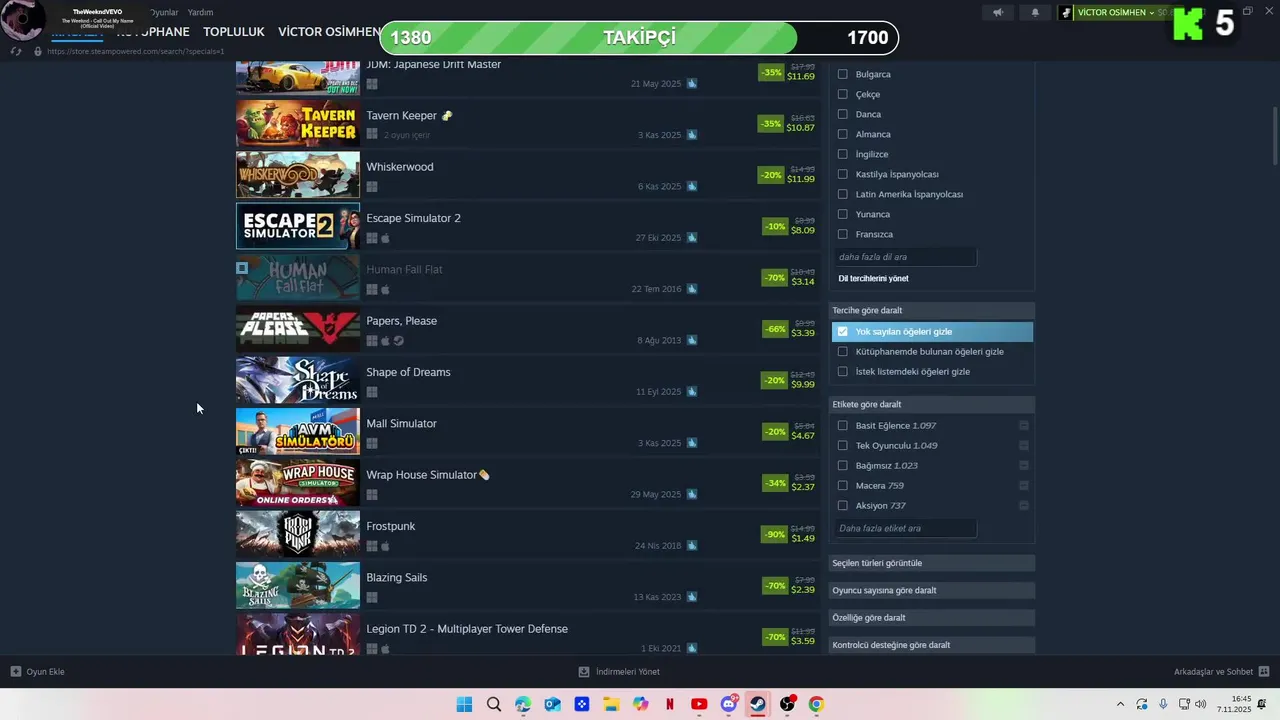Open Google Chrome from the taskbar
The image size is (1280, 720).
(816, 704)
